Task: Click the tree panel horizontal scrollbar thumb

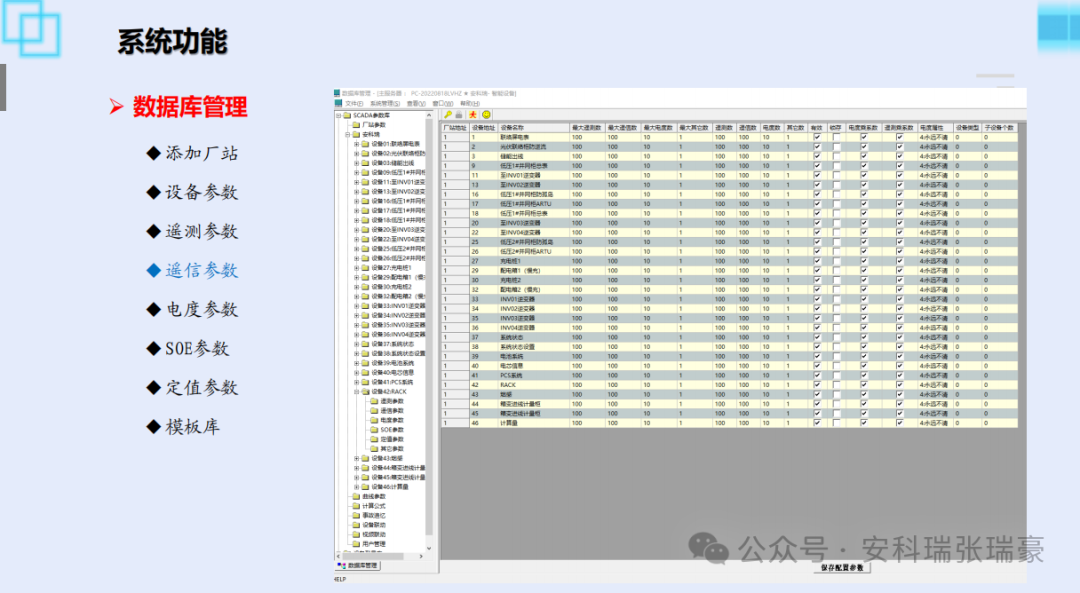Action: tap(373, 556)
